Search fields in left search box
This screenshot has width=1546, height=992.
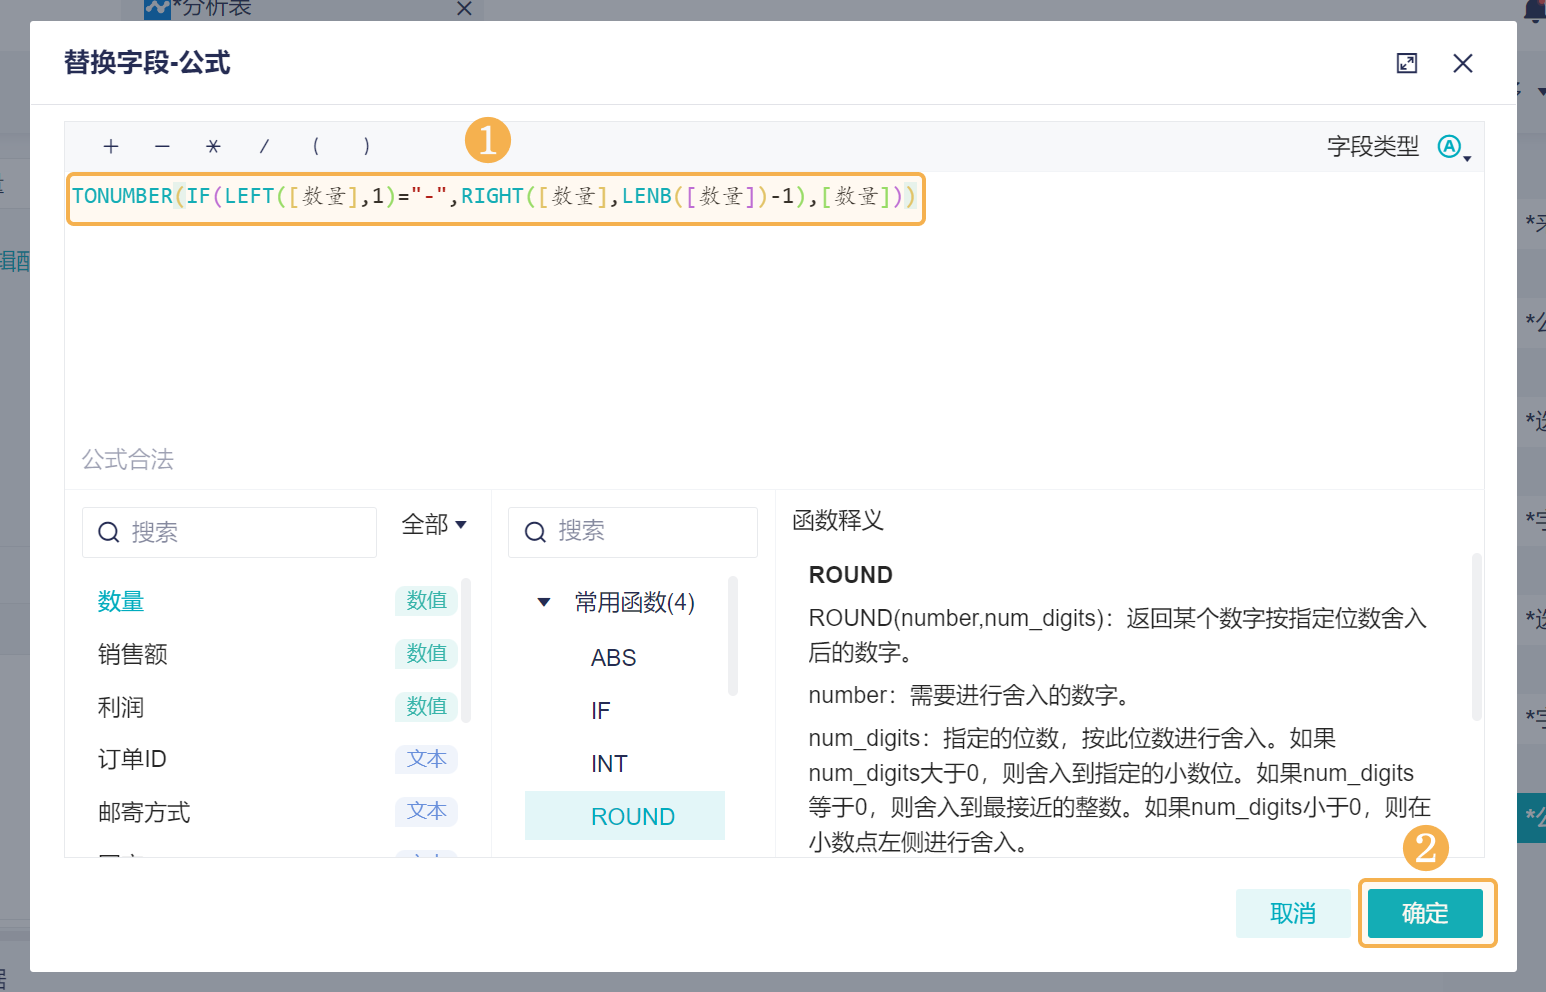pyautogui.click(x=229, y=532)
